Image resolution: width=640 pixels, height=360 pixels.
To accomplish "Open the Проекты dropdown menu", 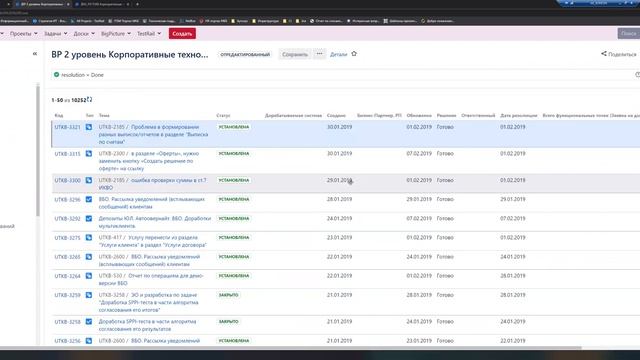I will pyautogui.click(x=24, y=33).
